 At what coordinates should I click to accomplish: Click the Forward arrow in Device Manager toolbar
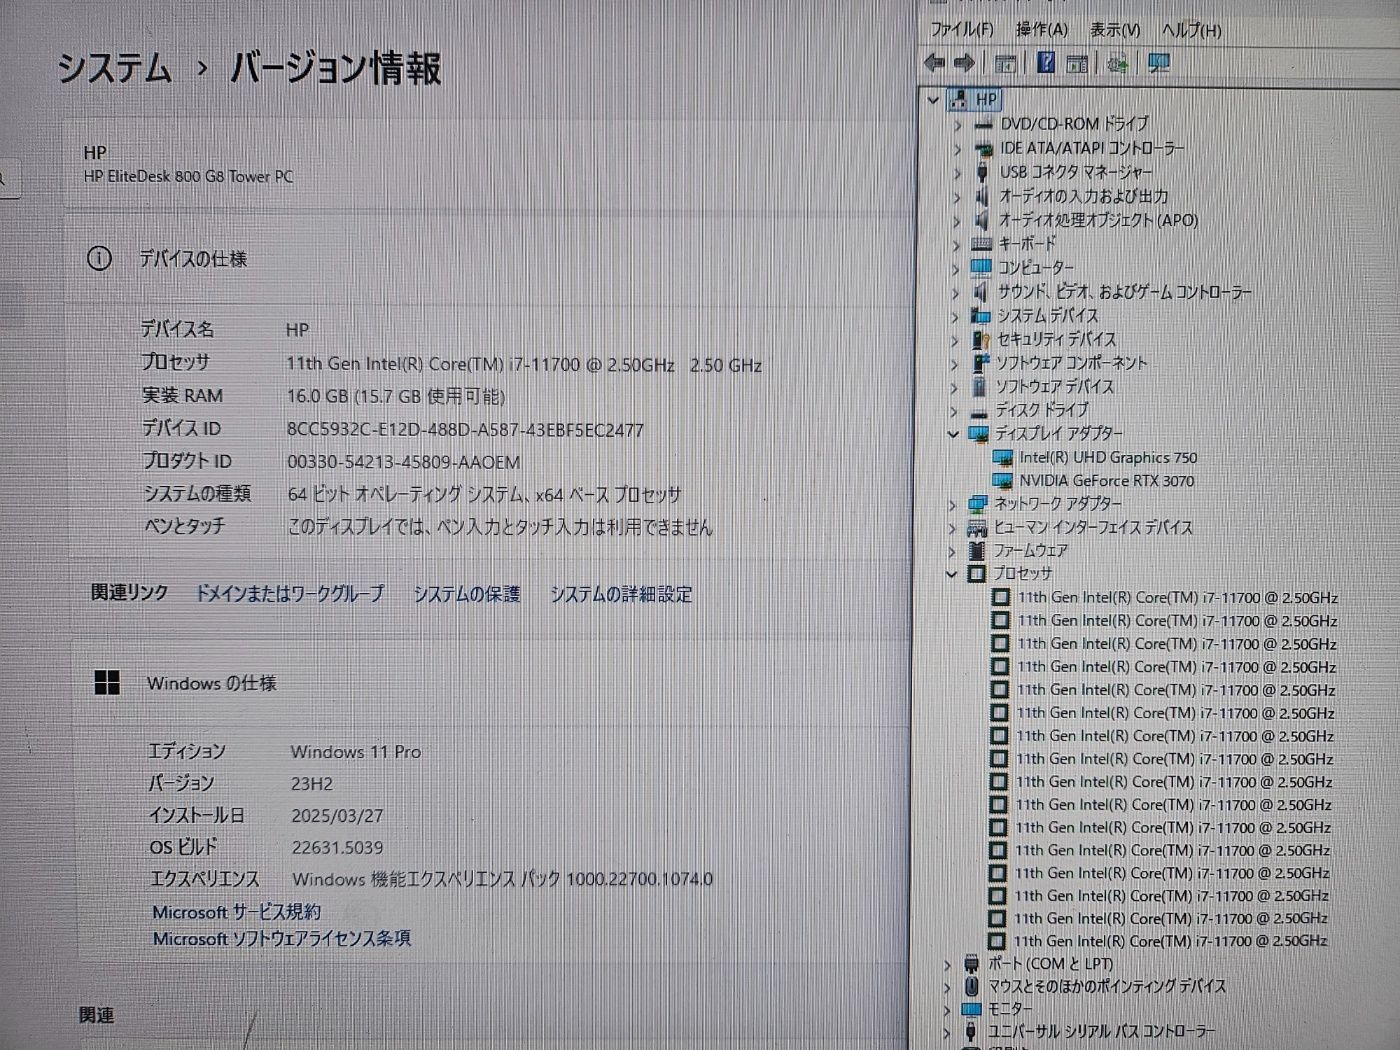click(x=964, y=64)
